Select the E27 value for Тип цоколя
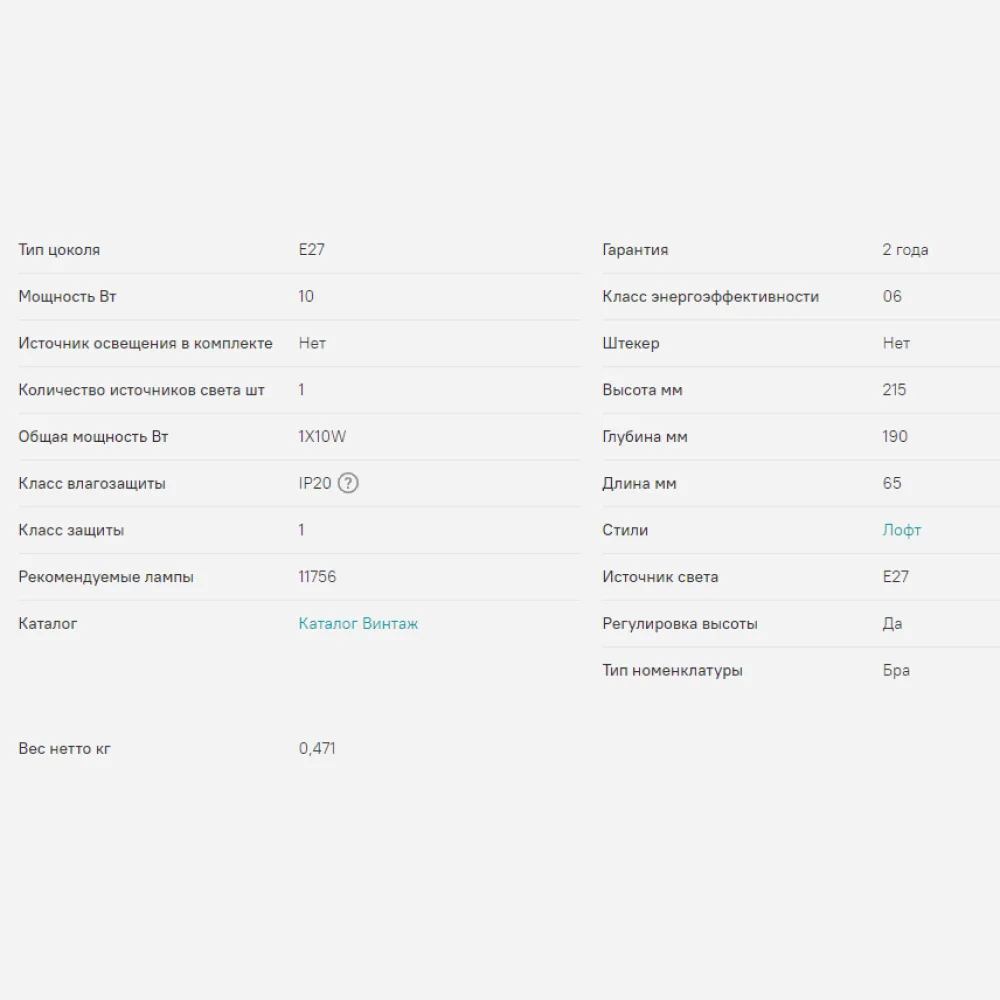Screen dimensions: 1000x1000 pos(311,250)
